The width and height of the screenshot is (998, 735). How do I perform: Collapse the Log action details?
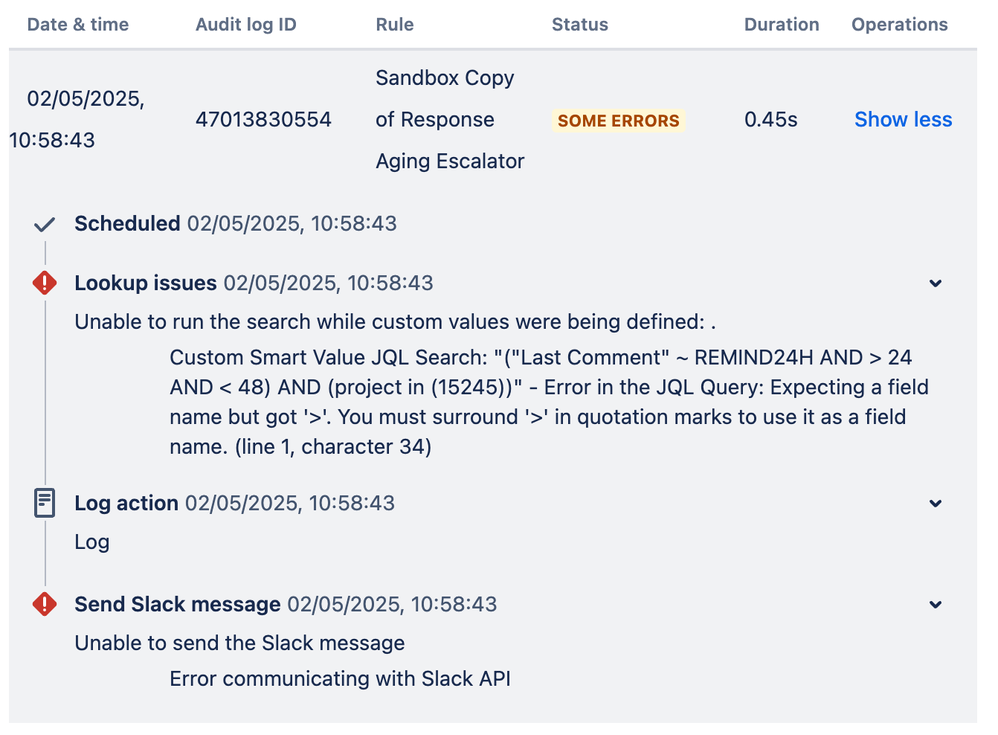point(935,503)
